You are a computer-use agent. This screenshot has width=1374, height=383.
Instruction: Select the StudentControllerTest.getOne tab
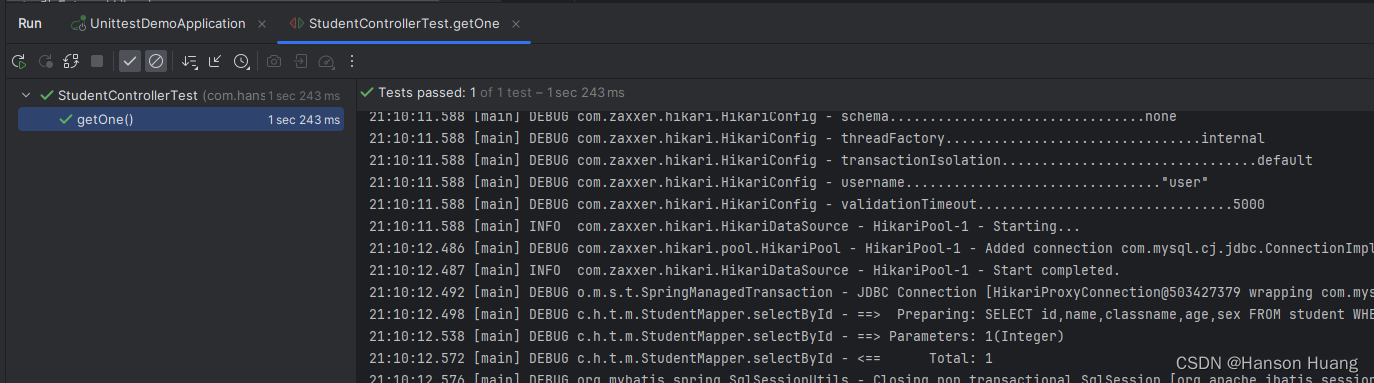403,23
